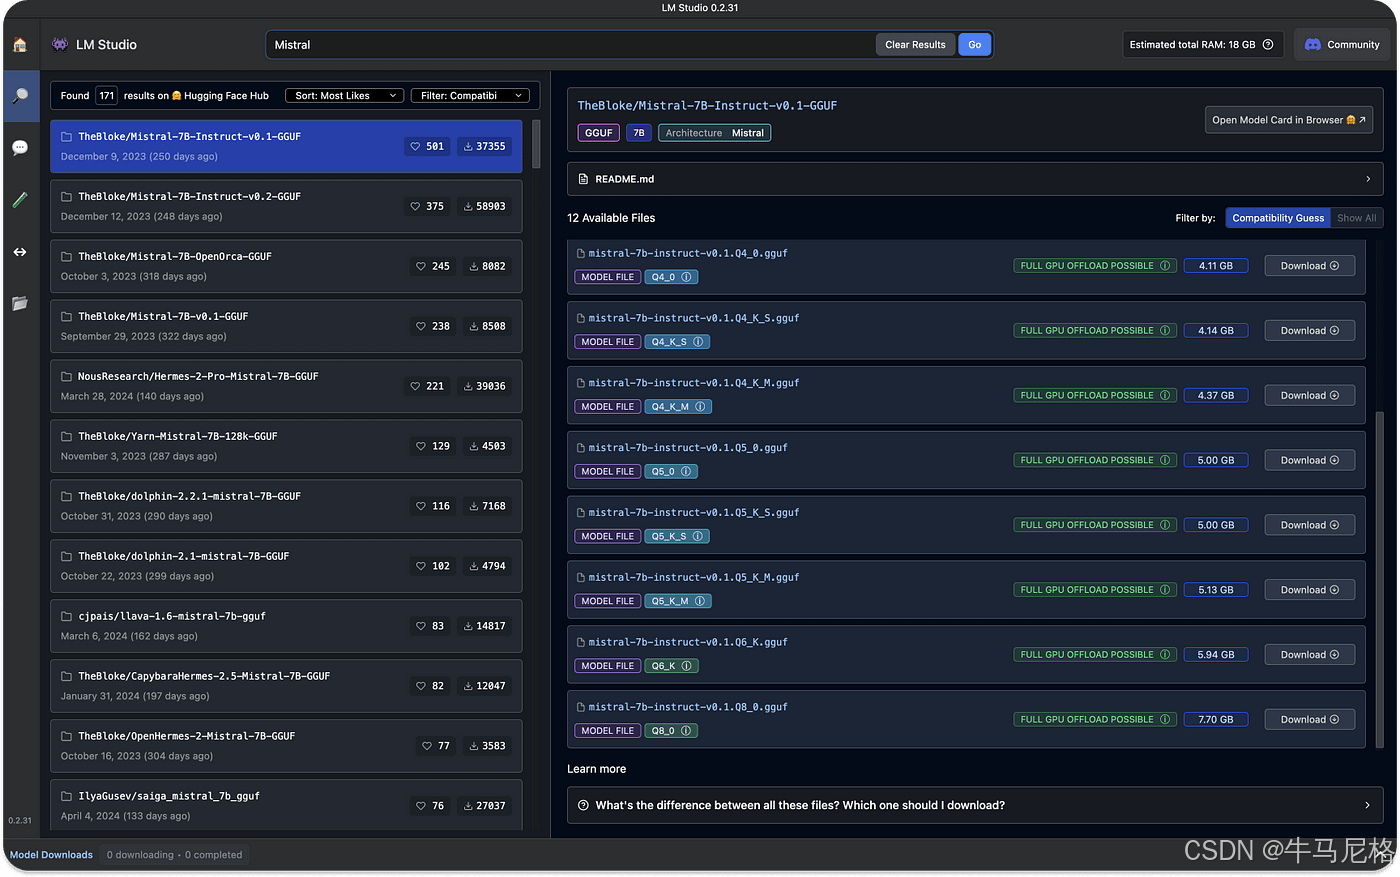The width and height of the screenshot is (1400, 877).
Task: Expand the README.md section
Action: pyautogui.click(x=975, y=179)
